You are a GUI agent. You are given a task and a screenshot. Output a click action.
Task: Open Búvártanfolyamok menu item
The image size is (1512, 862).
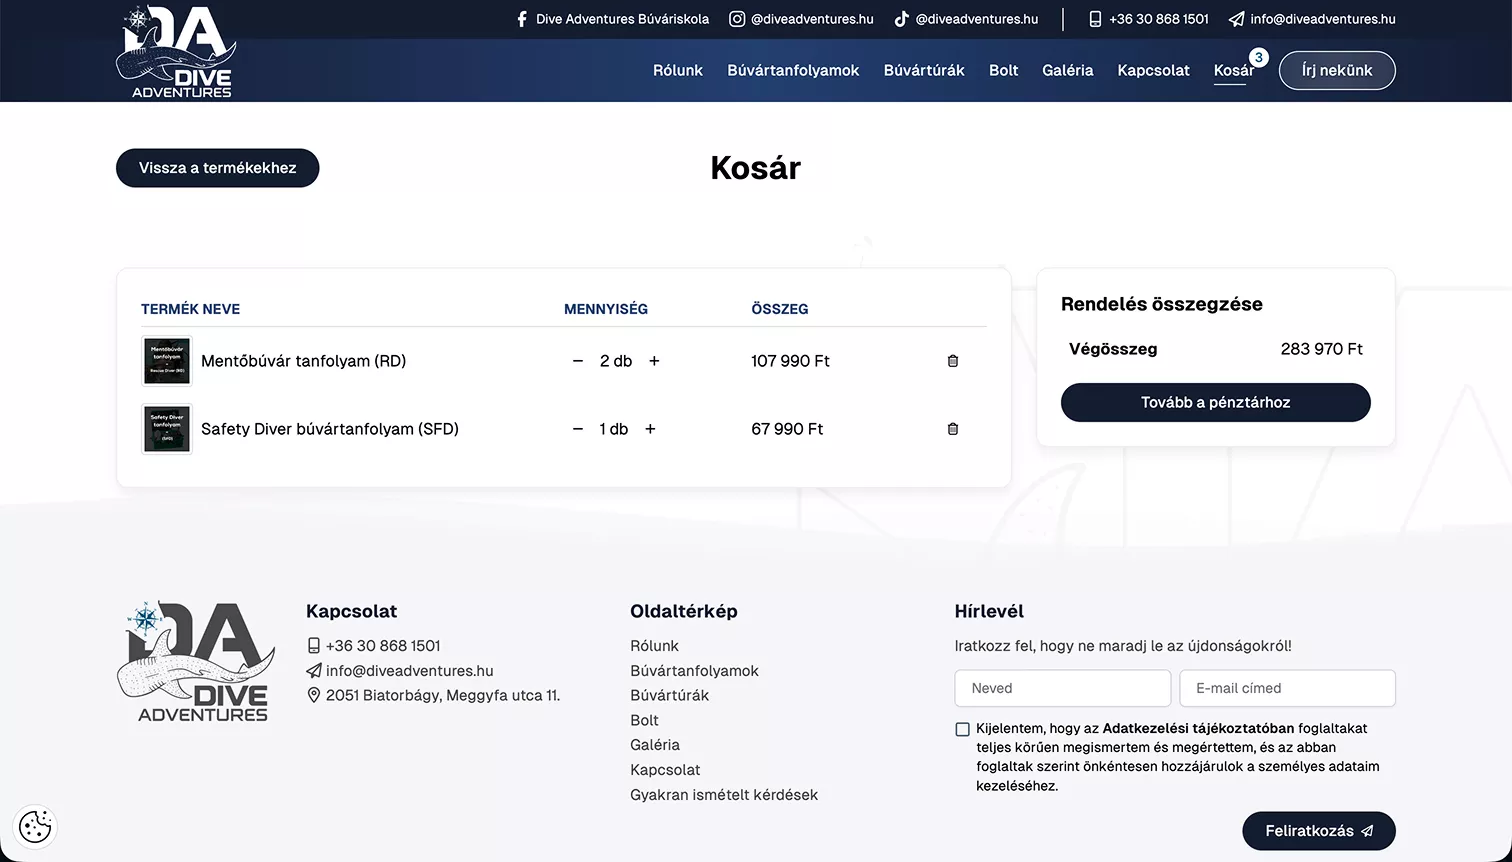(x=793, y=70)
